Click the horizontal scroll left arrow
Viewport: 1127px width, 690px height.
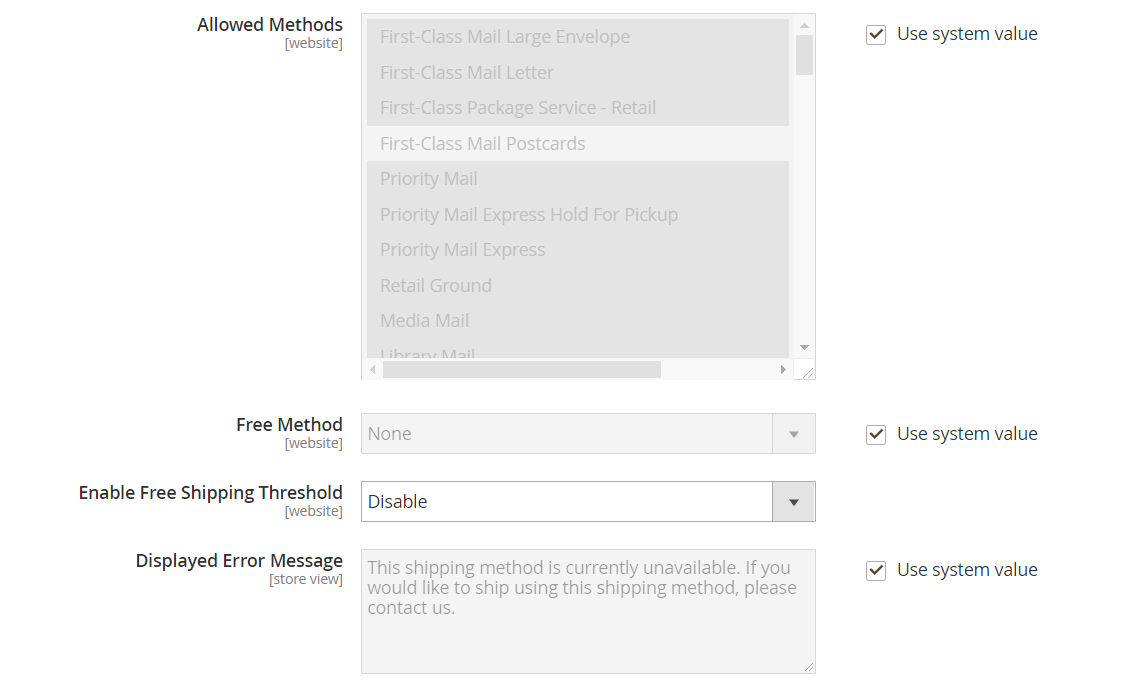pyautogui.click(x=373, y=370)
